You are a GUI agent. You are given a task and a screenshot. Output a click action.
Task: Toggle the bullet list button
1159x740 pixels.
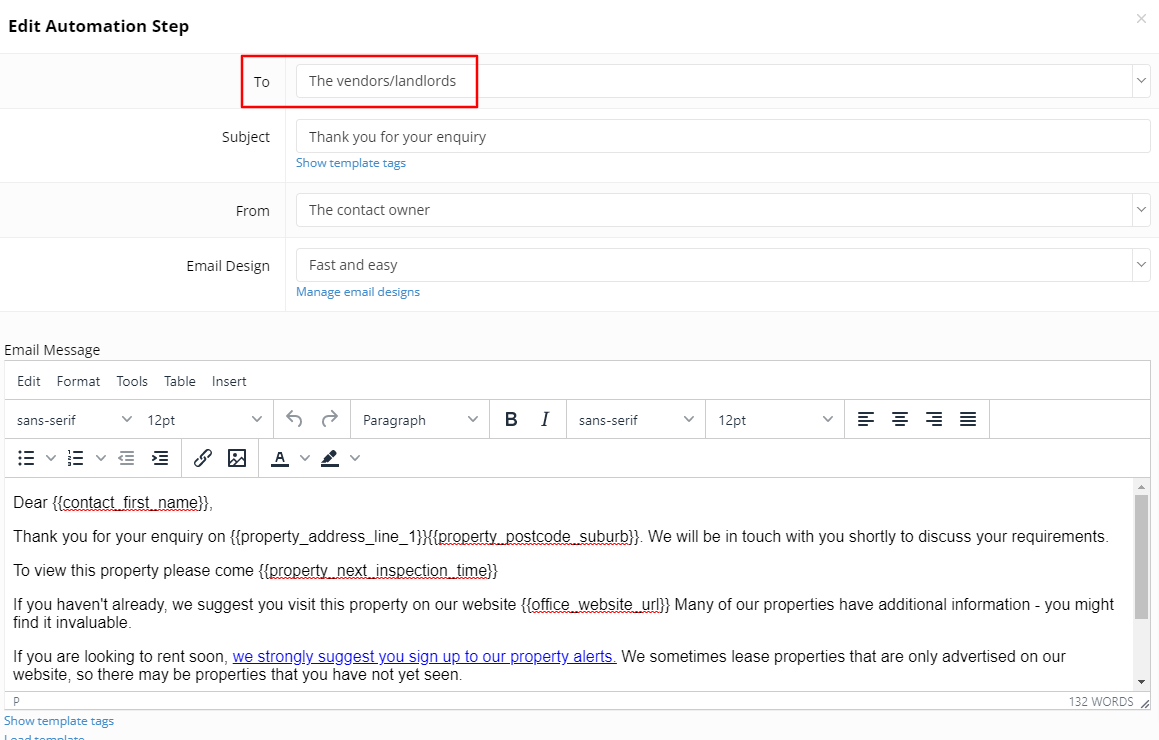27,458
